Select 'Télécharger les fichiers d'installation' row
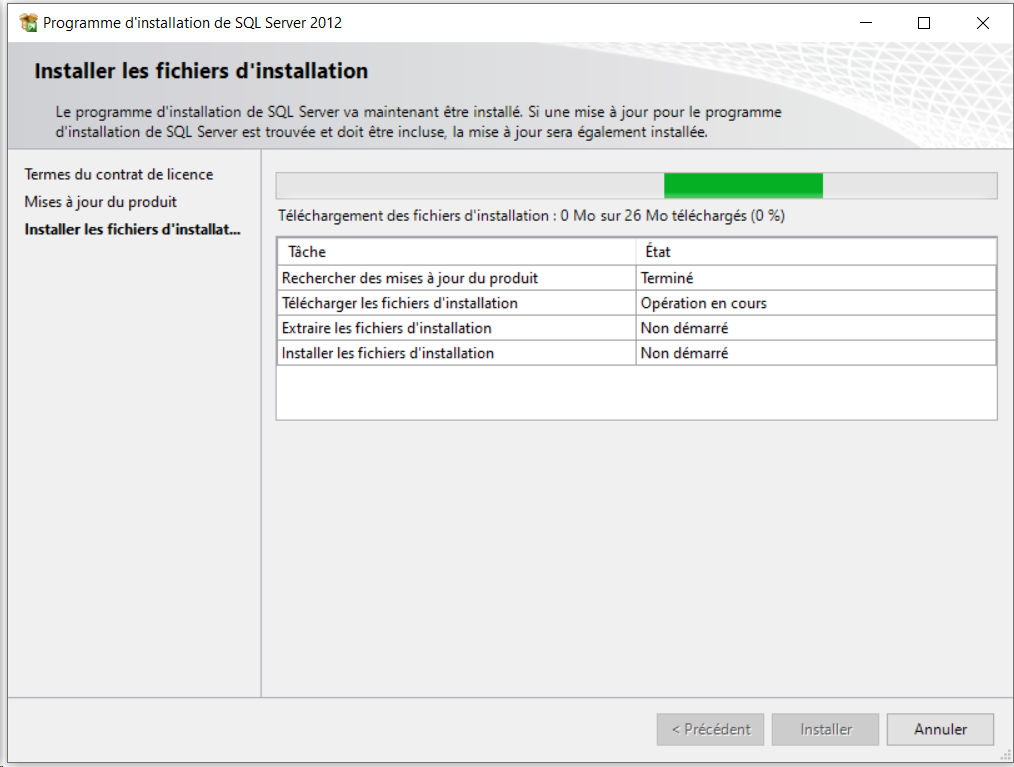 [x=636, y=303]
